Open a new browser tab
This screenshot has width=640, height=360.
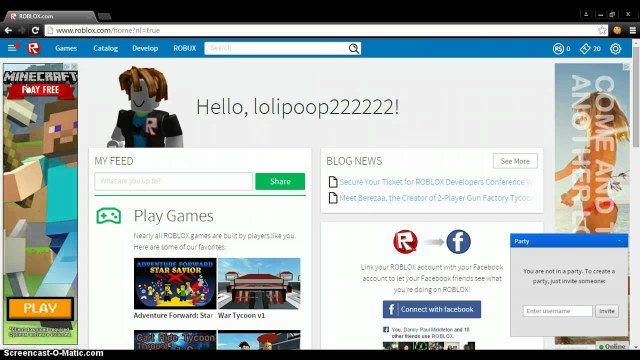point(104,16)
